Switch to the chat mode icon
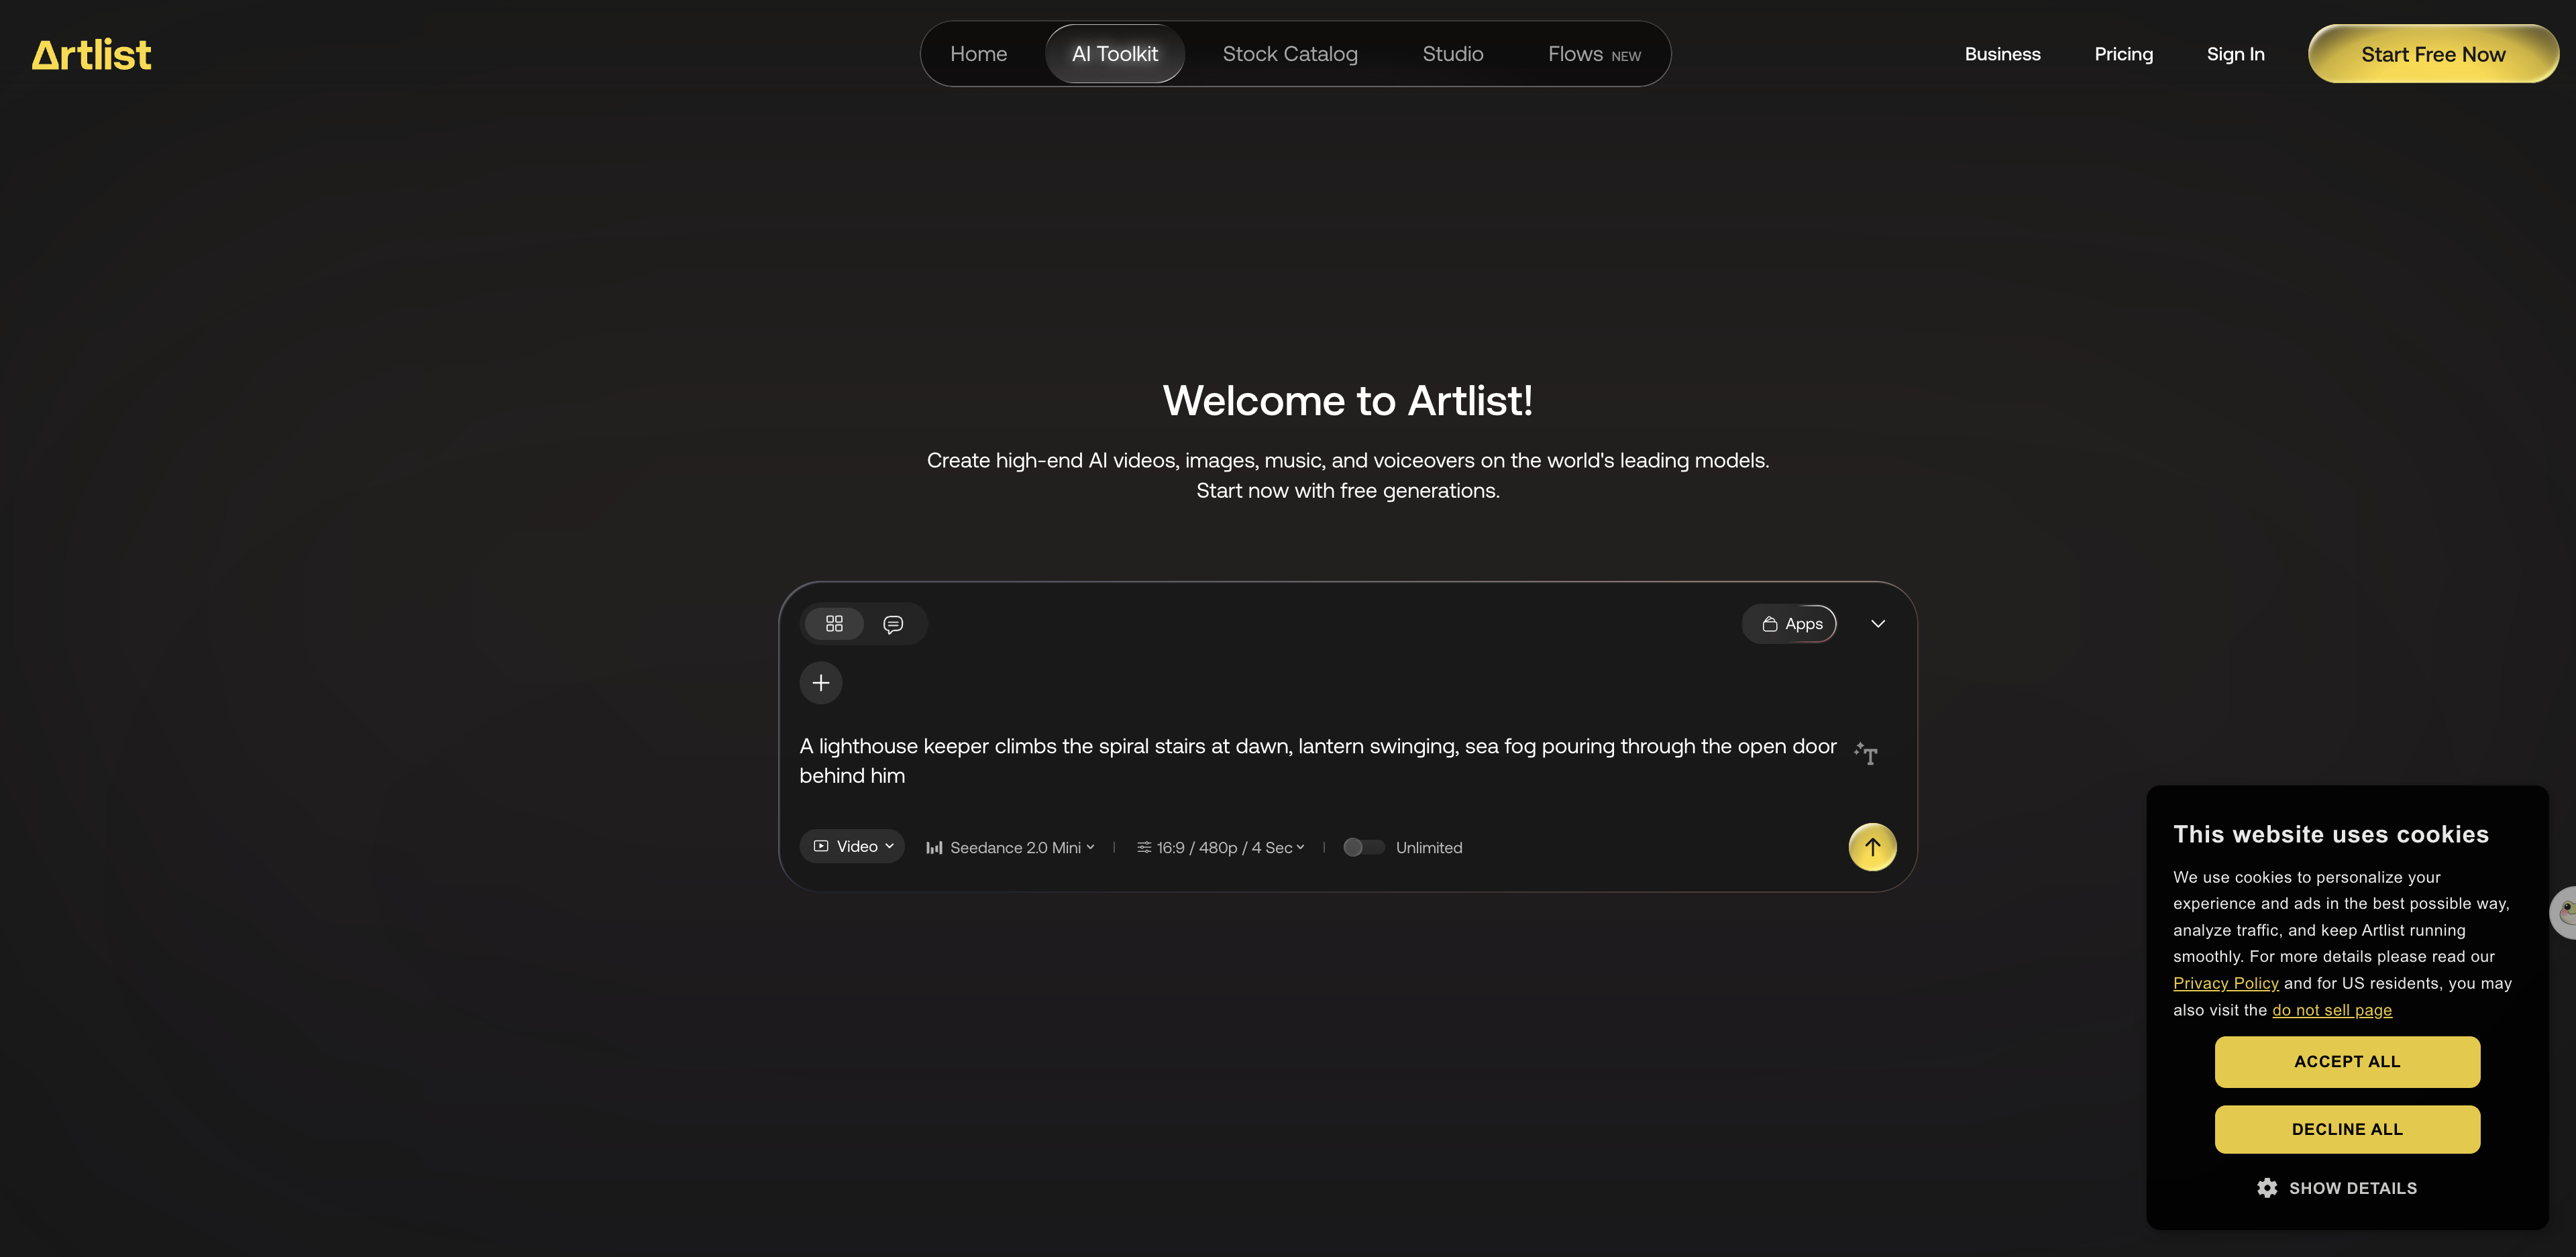 point(893,624)
